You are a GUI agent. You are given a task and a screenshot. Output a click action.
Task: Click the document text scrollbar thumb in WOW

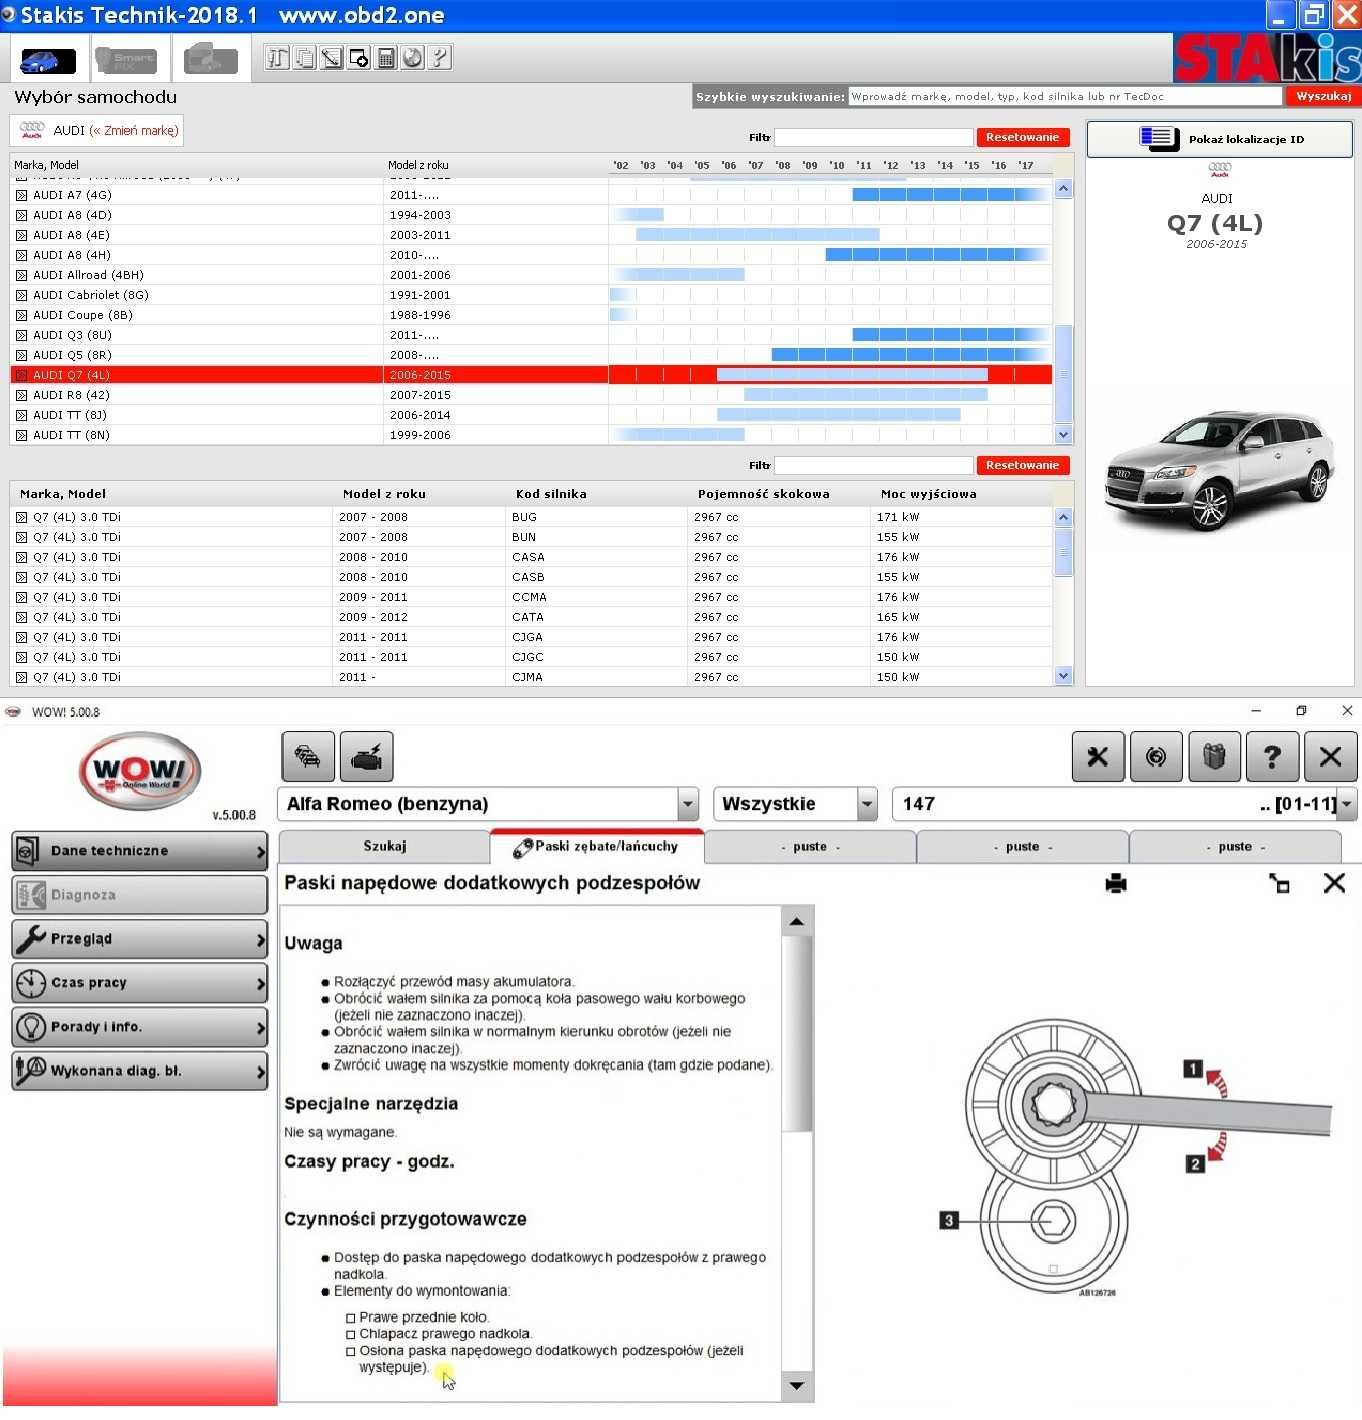point(796,1034)
